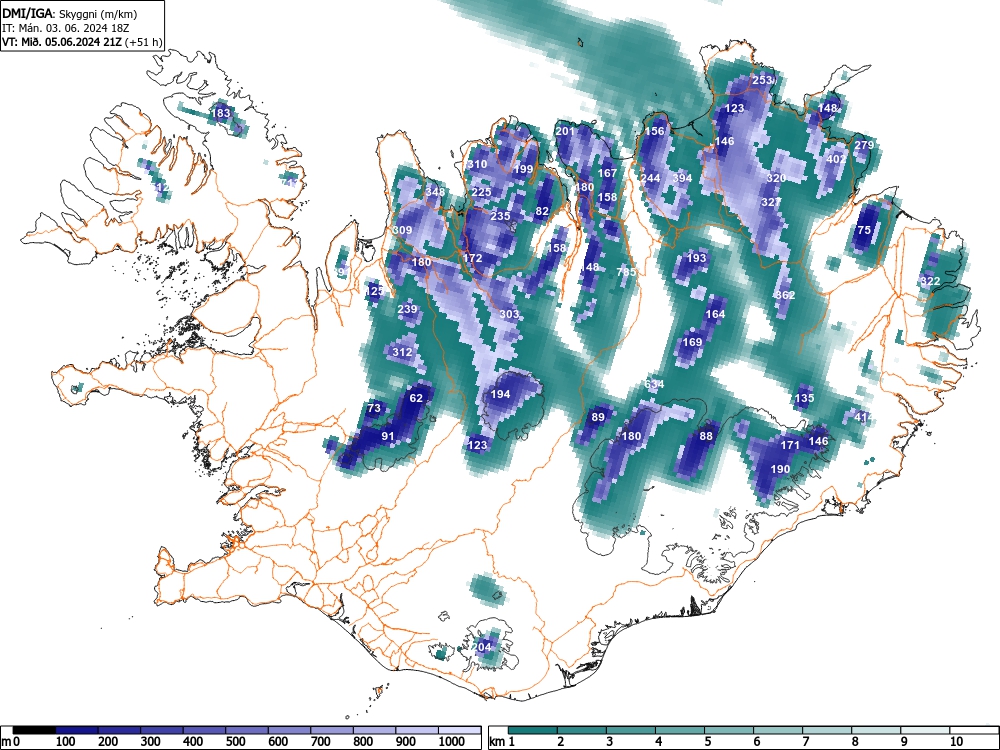Click the 62 visibility value

point(416,399)
